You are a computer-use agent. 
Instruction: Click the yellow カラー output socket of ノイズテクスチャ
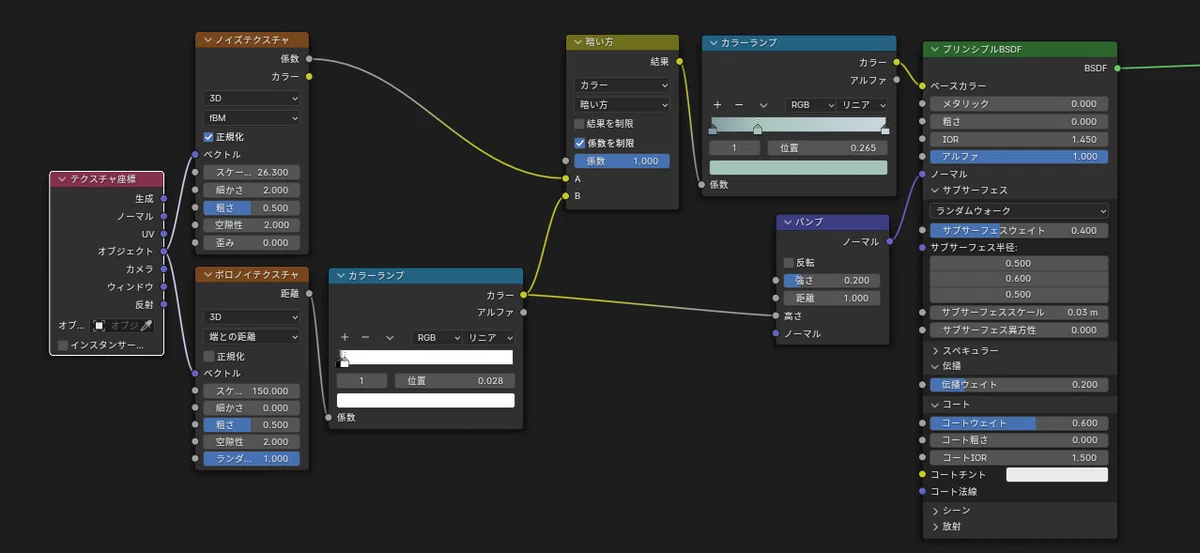pyautogui.click(x=309, y=76)
